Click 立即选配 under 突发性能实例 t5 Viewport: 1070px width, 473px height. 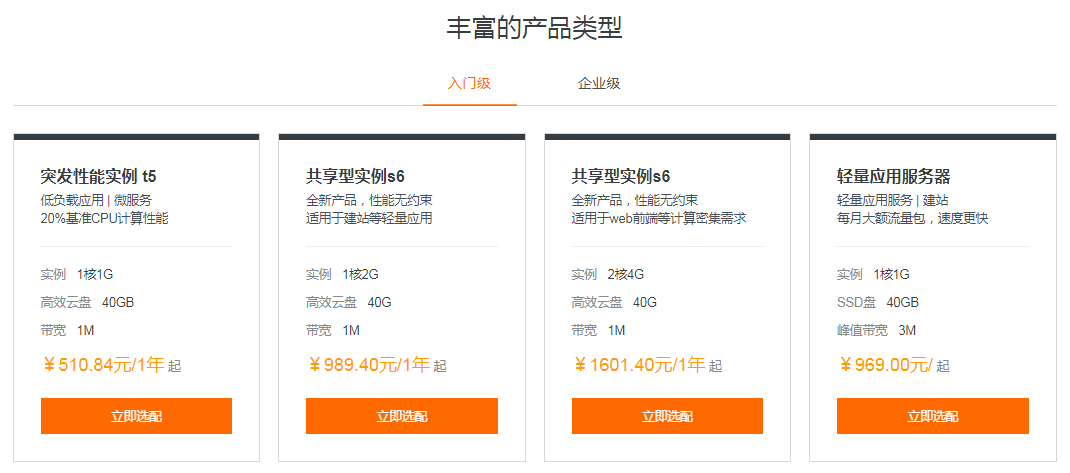pyautogui.click(x=136, y=416)
